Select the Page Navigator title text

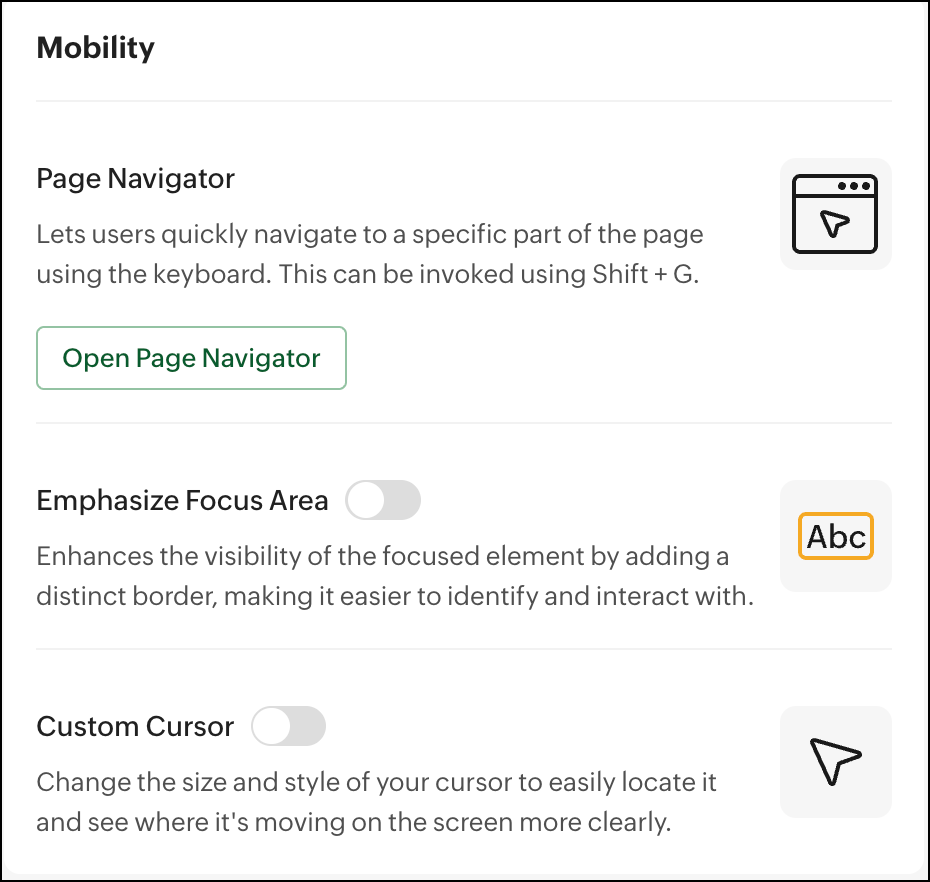click(136, 179)
